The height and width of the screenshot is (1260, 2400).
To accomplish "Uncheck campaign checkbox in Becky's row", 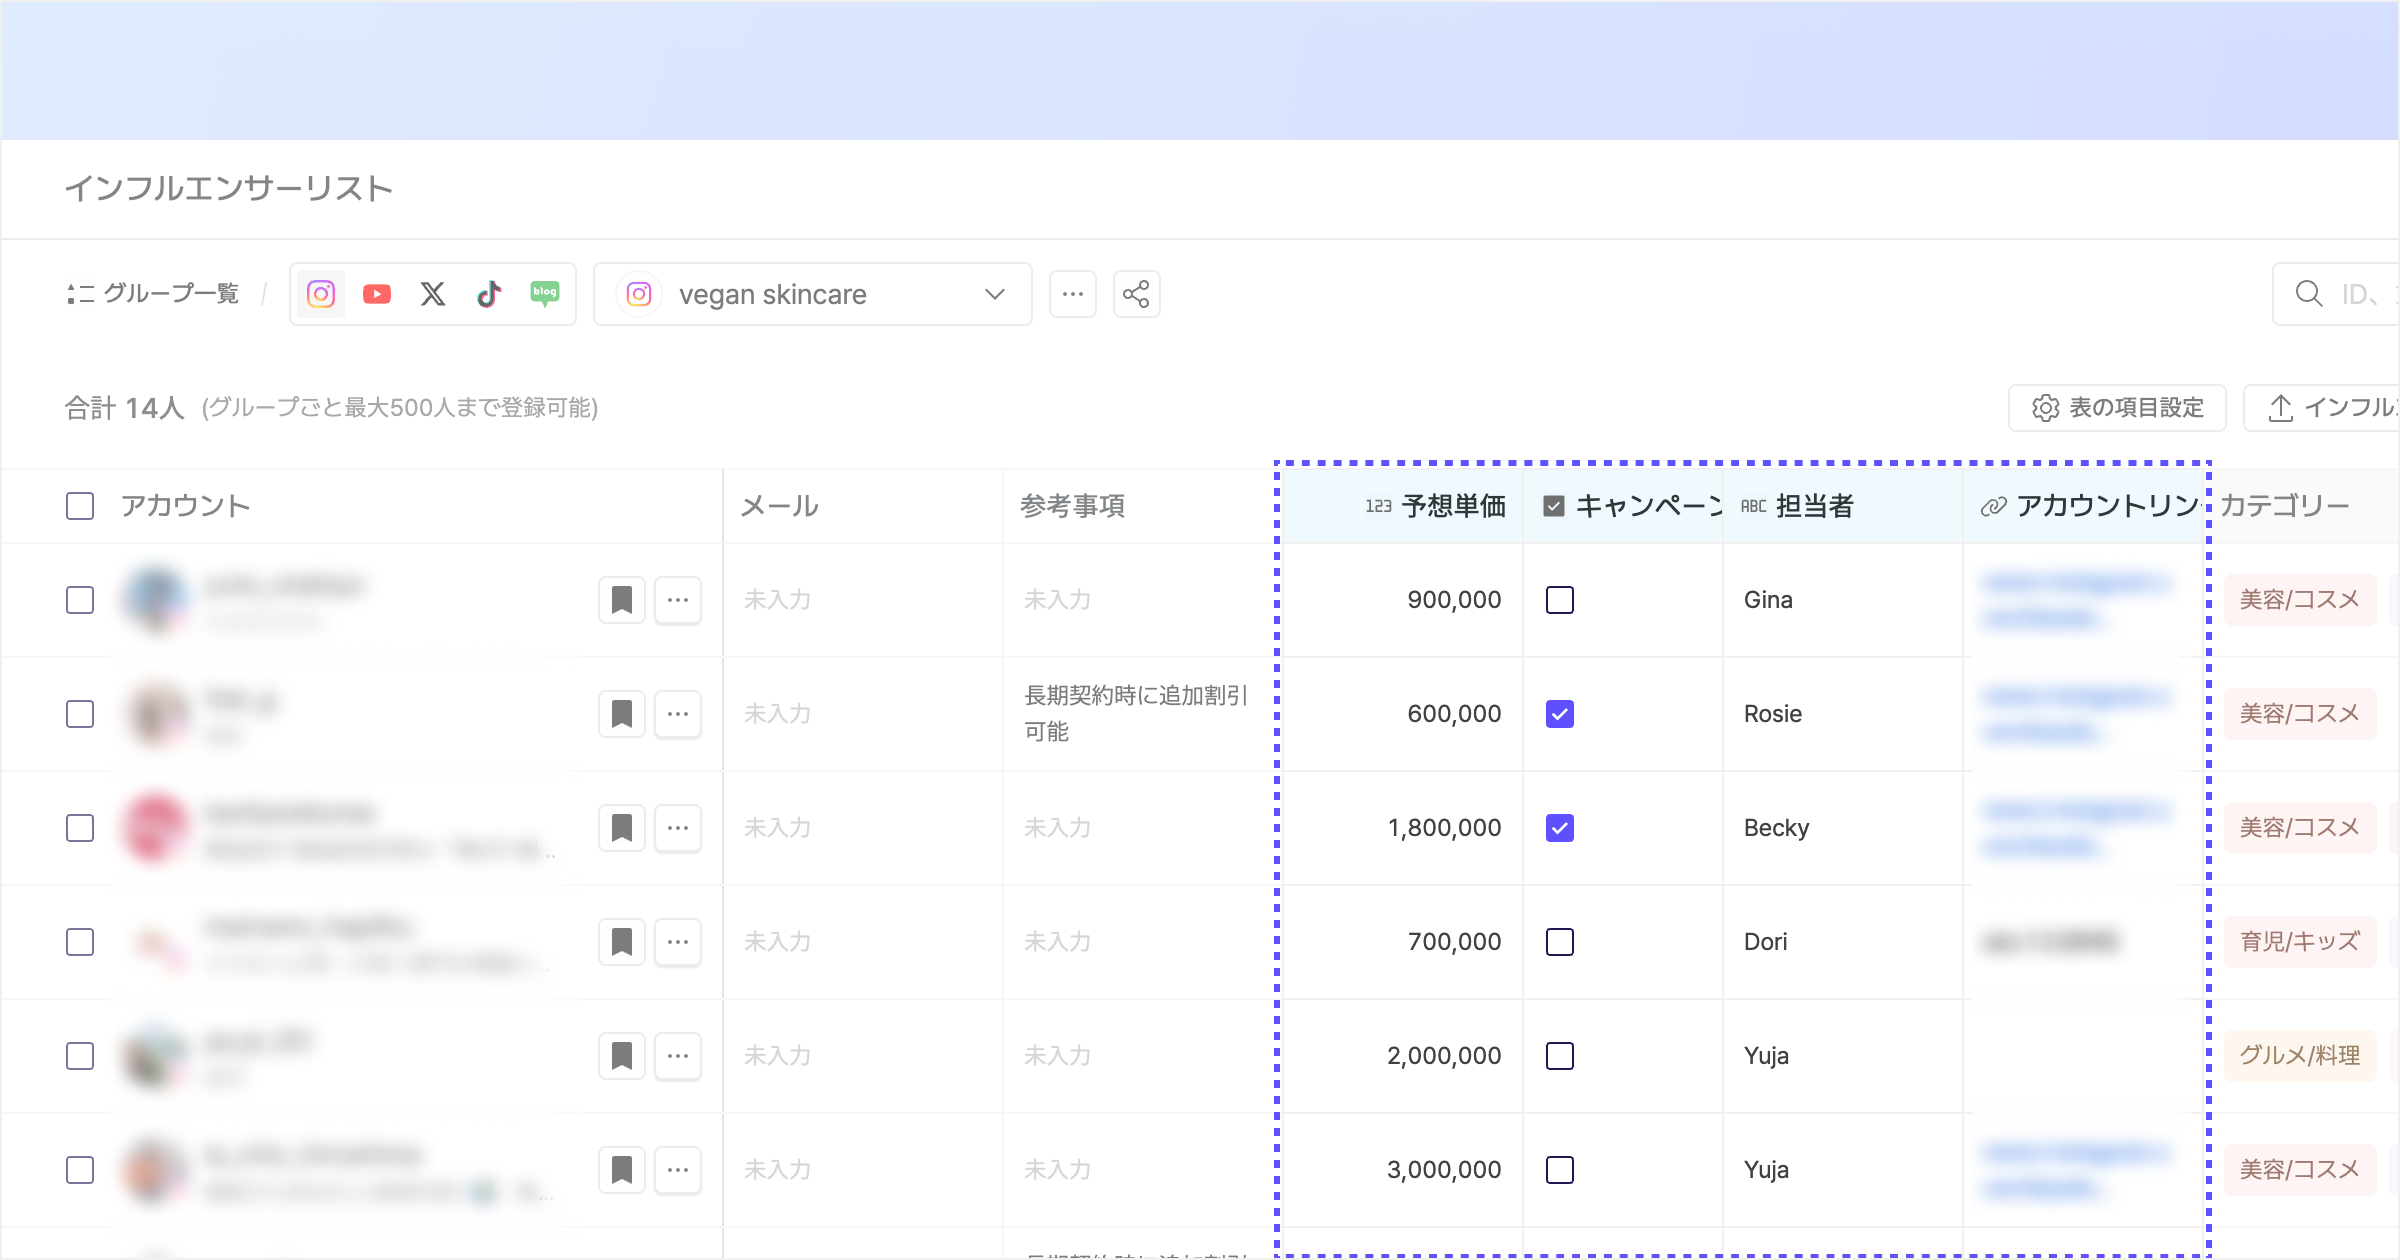I will point(1560,828).
